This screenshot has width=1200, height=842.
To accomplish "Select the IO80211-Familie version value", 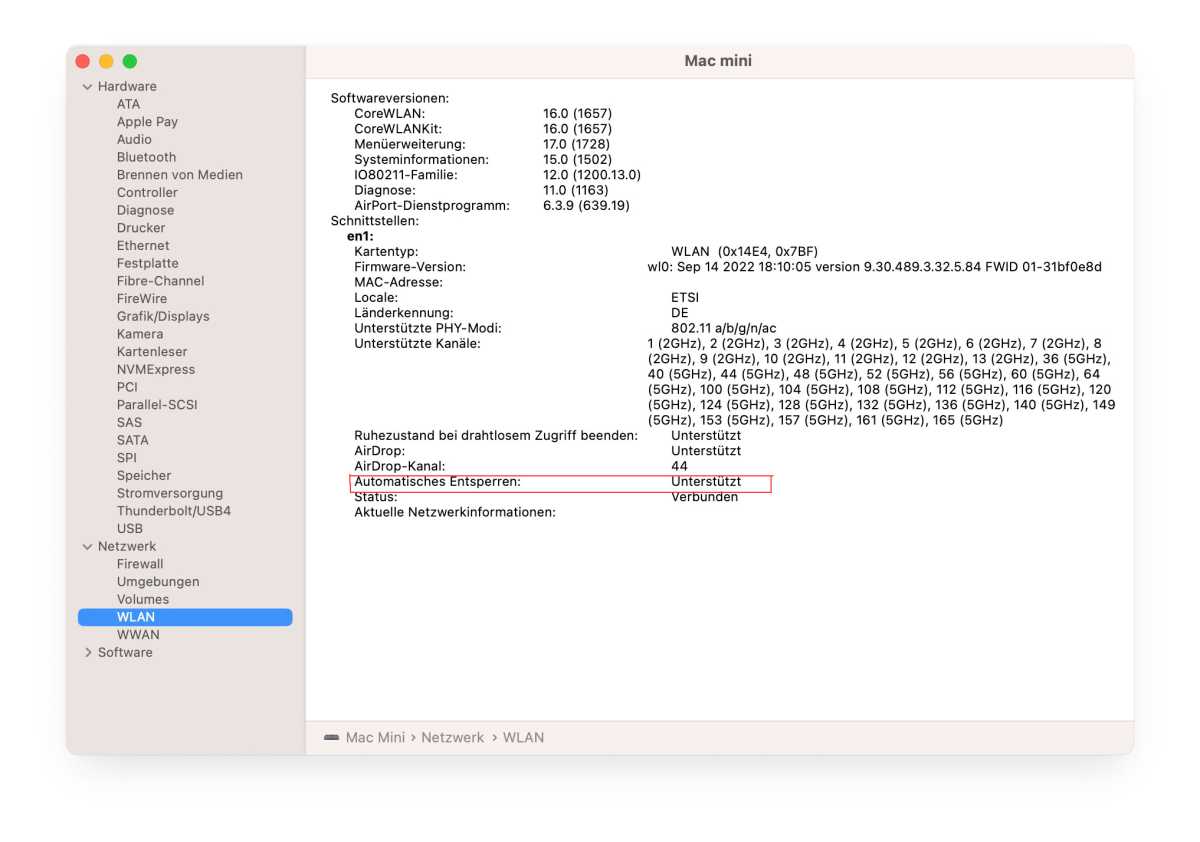I will pos(592,175).
